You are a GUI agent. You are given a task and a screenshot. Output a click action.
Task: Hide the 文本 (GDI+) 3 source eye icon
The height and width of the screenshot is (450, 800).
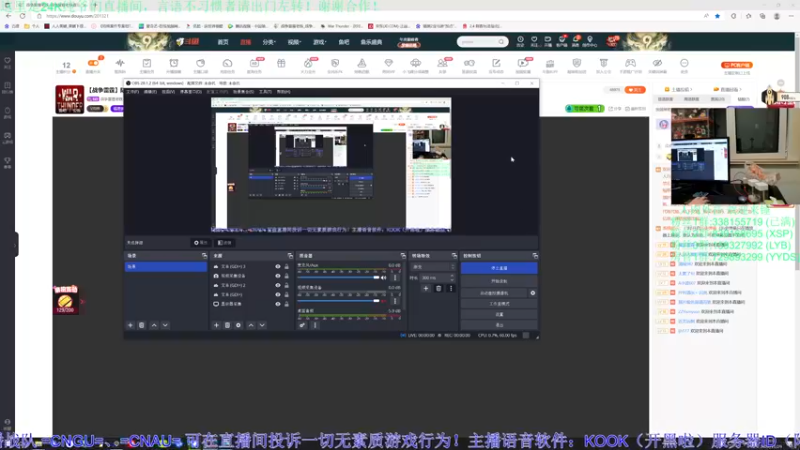(278, 266)
